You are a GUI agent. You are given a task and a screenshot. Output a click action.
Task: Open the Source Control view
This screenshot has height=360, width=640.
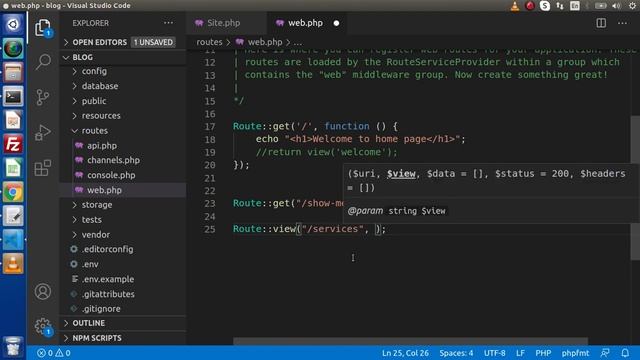click(x=42, y=97)
